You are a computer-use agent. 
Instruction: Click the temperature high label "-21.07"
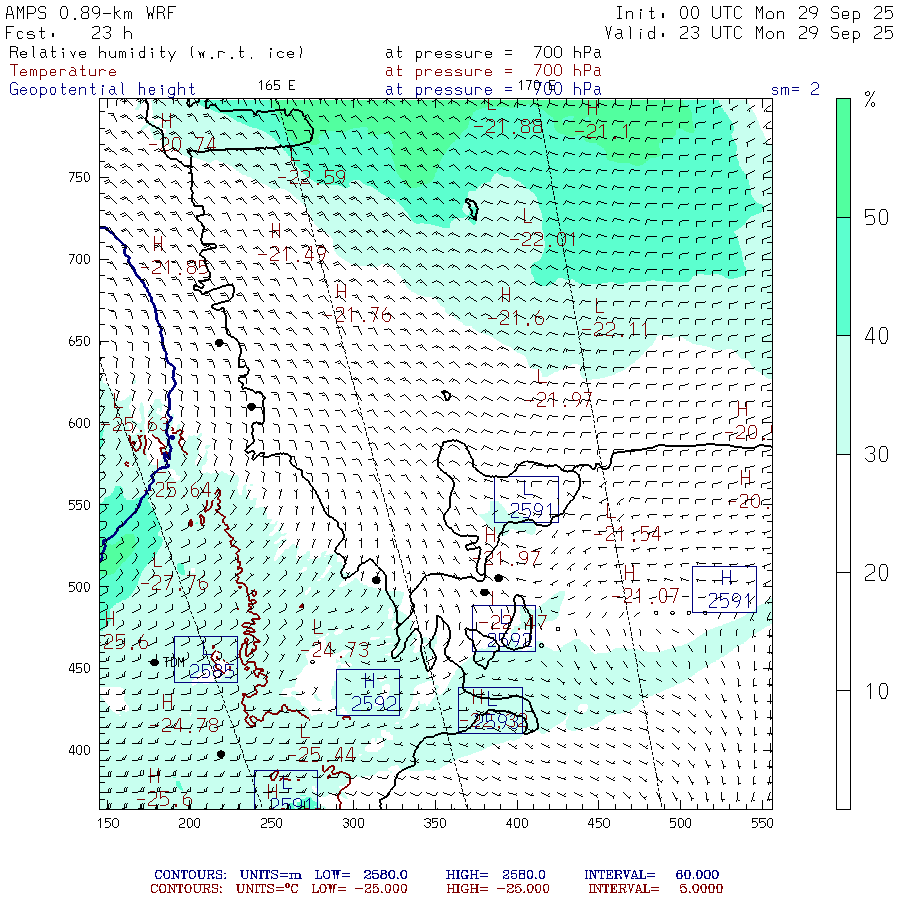click(x=646, y=596)
